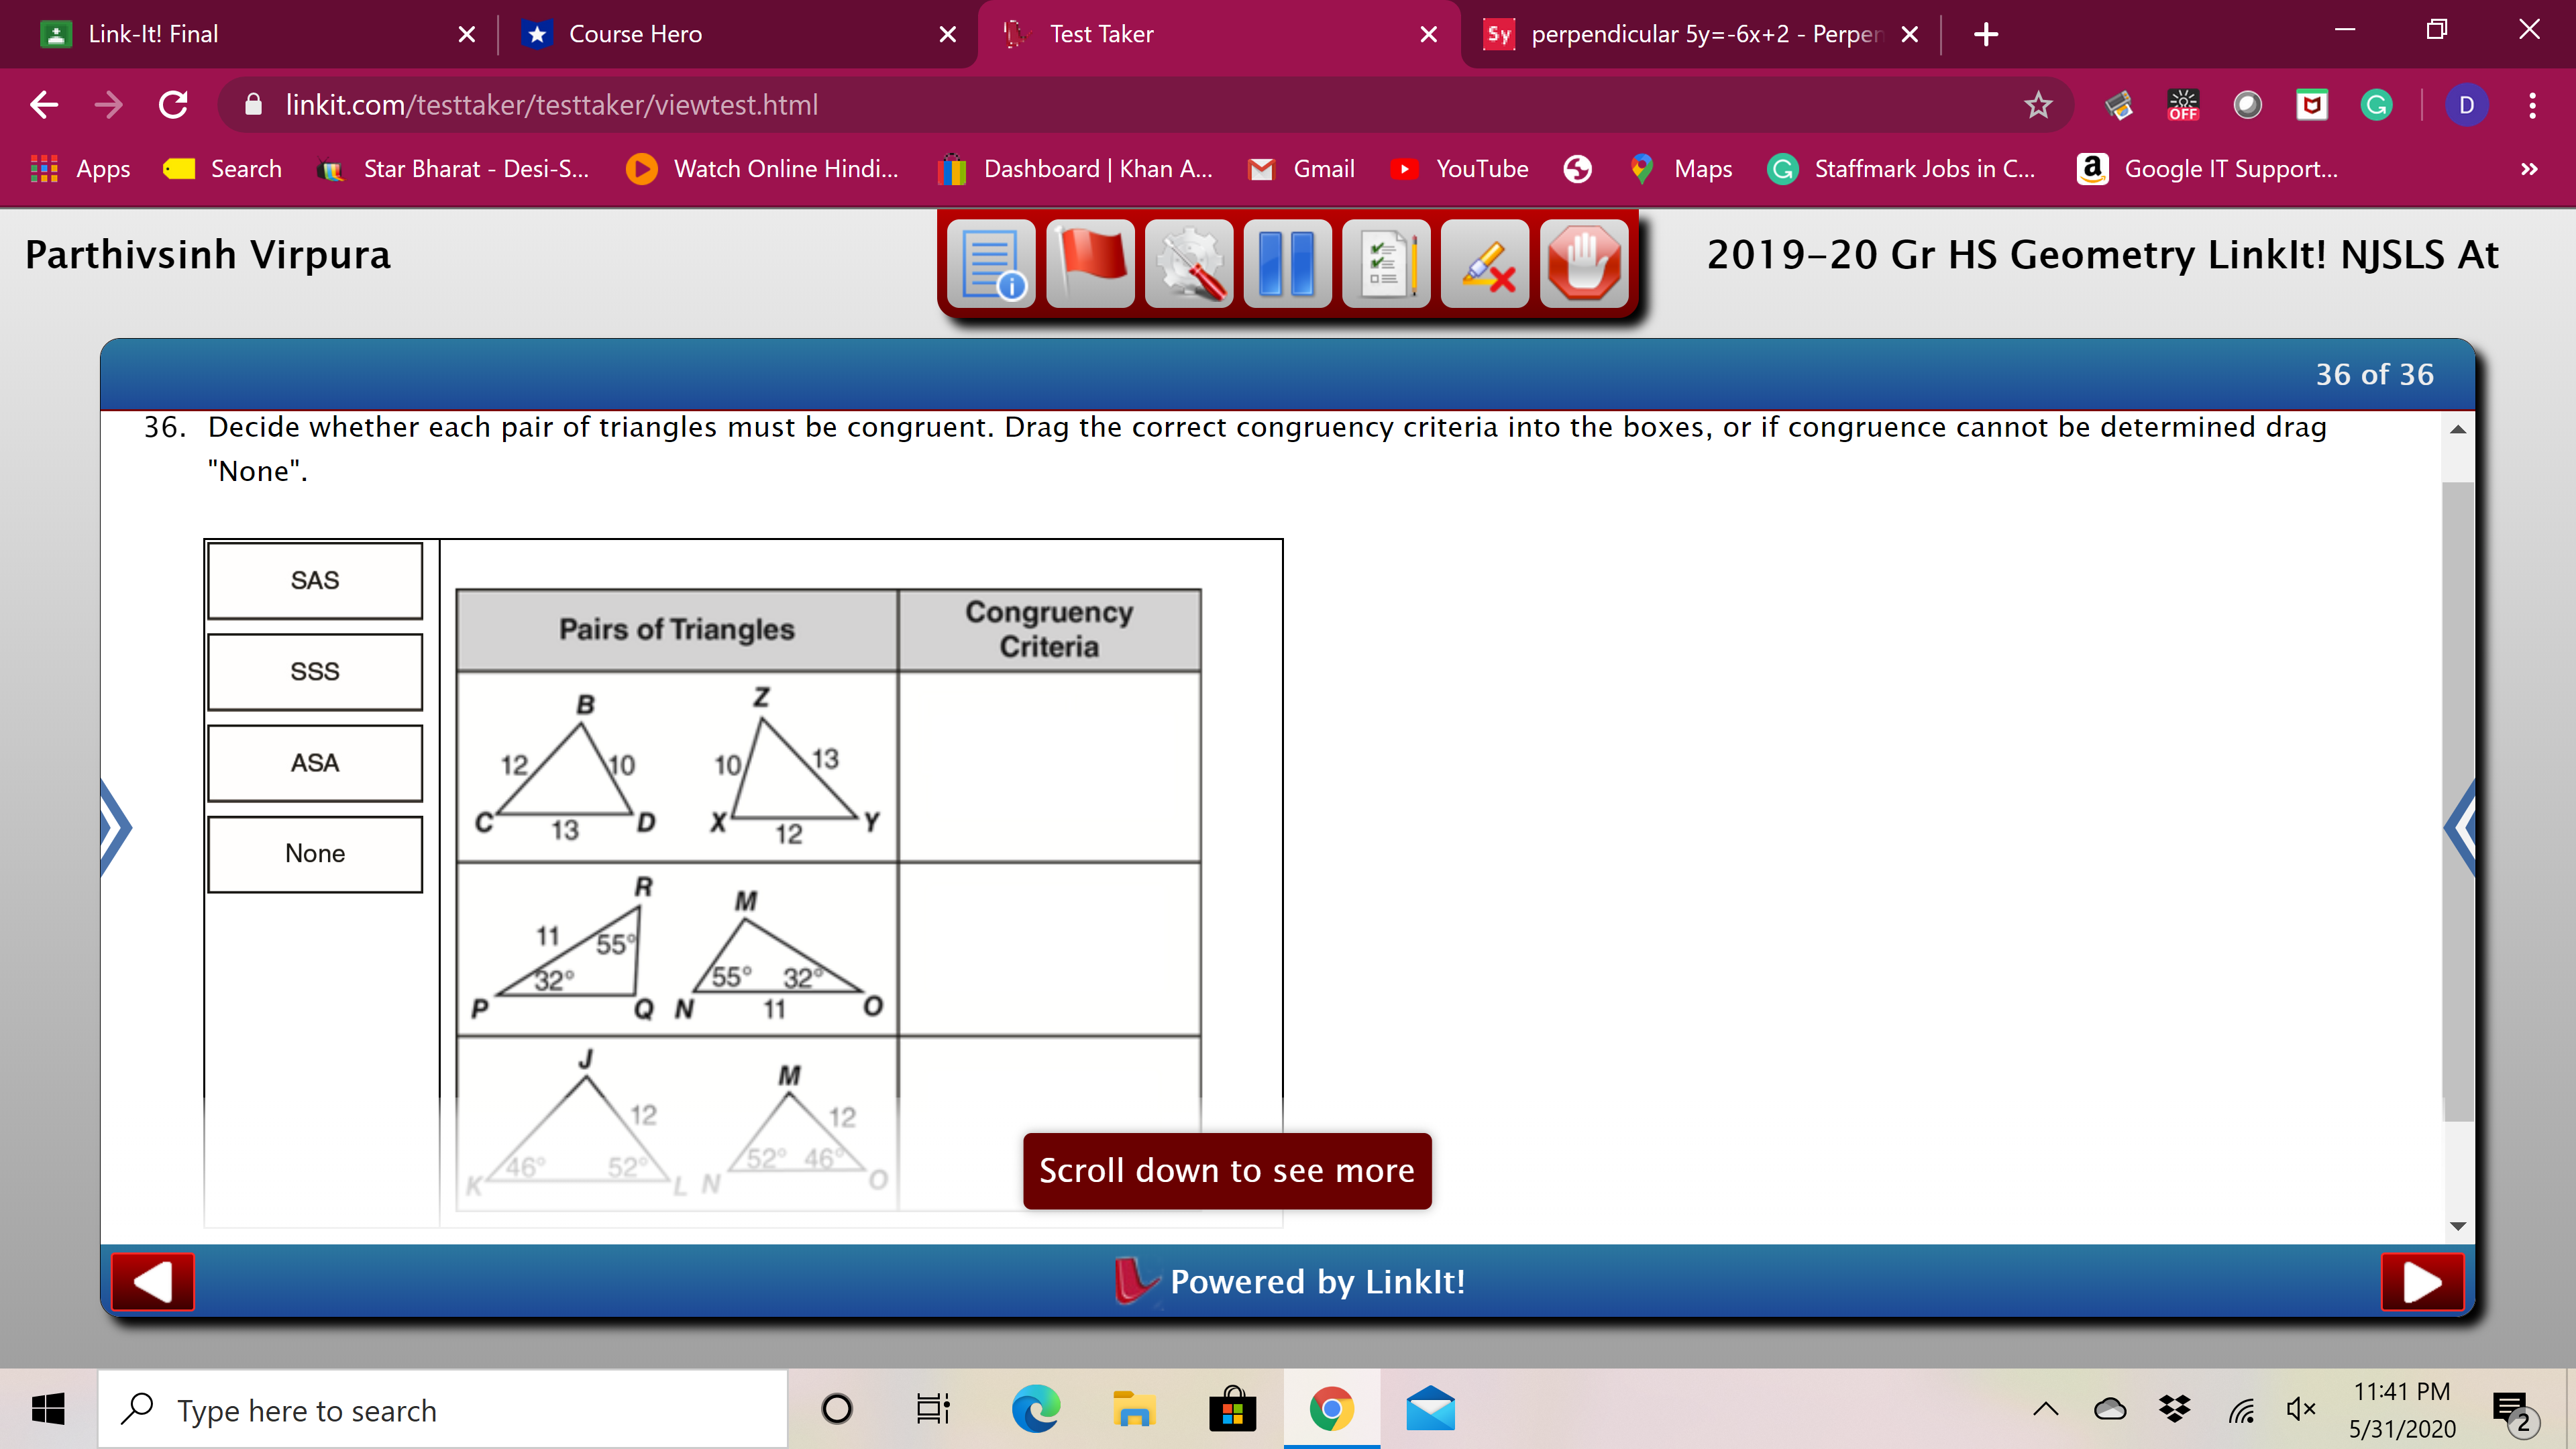2576x1449 pixels.
Task: Open test tools via the gear icon
Action: click(x=1189, y=263)
